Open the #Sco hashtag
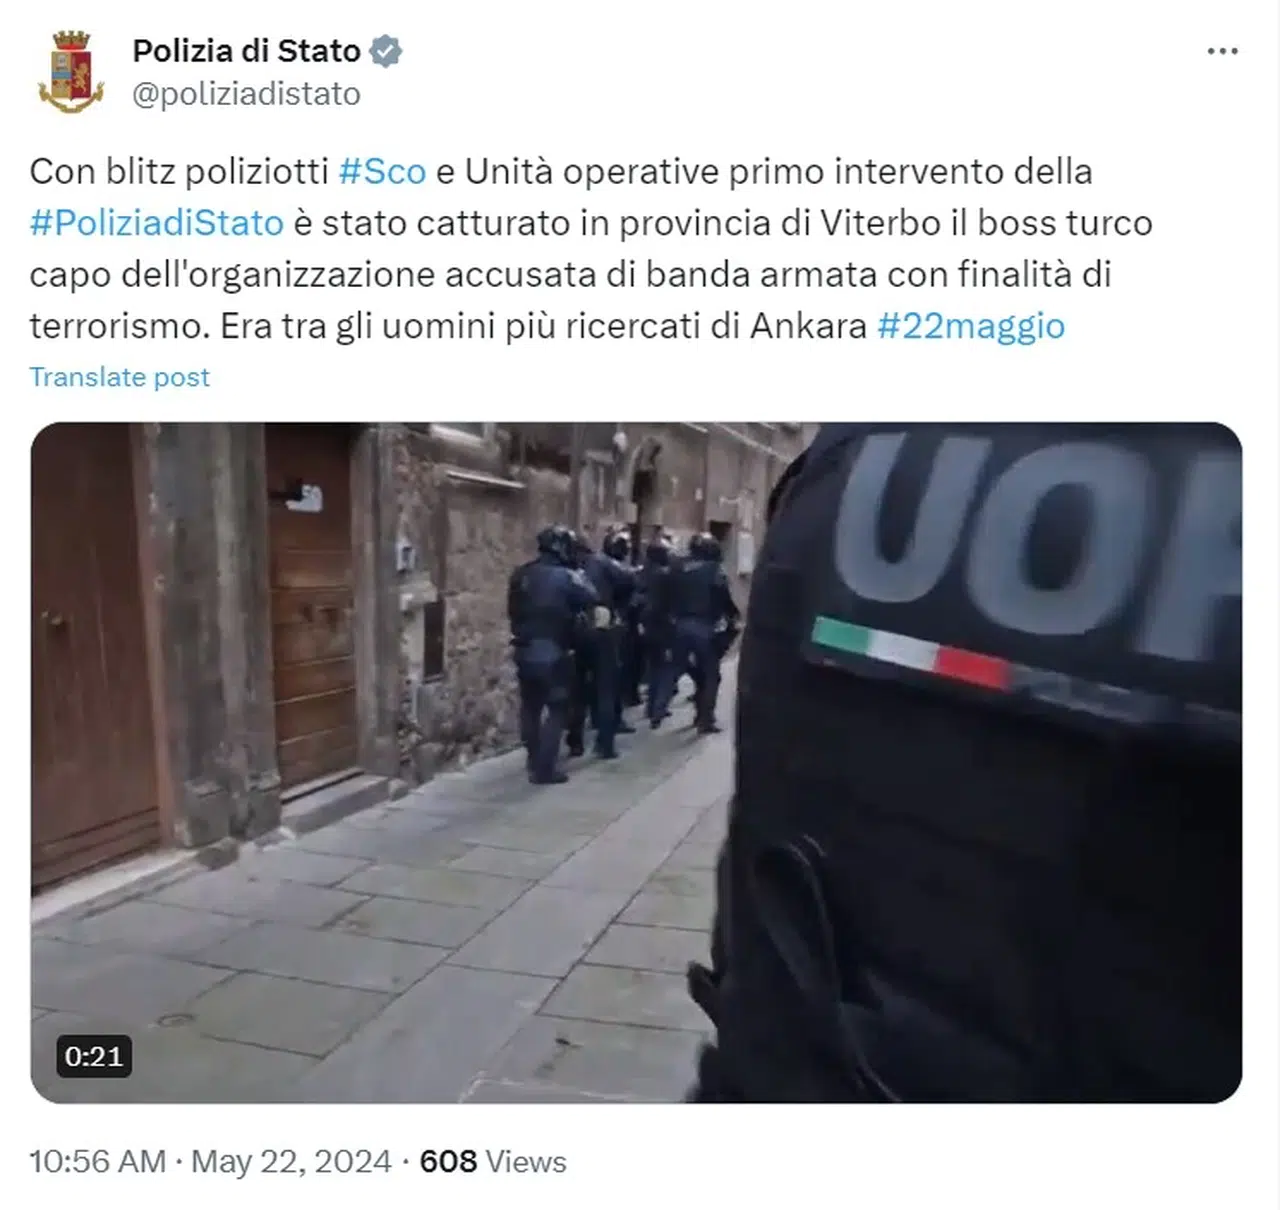Image resolution: width=1280 pixels, height=1210 pixels. pos(382,172)
